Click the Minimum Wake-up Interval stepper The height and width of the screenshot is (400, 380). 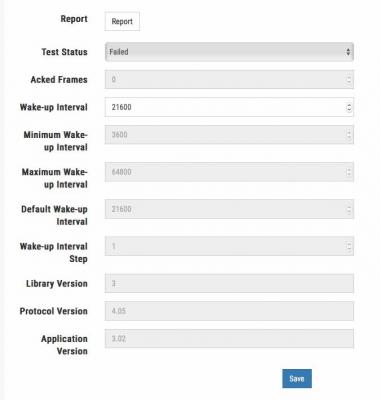pyautogui.click(x=349, y=135)
